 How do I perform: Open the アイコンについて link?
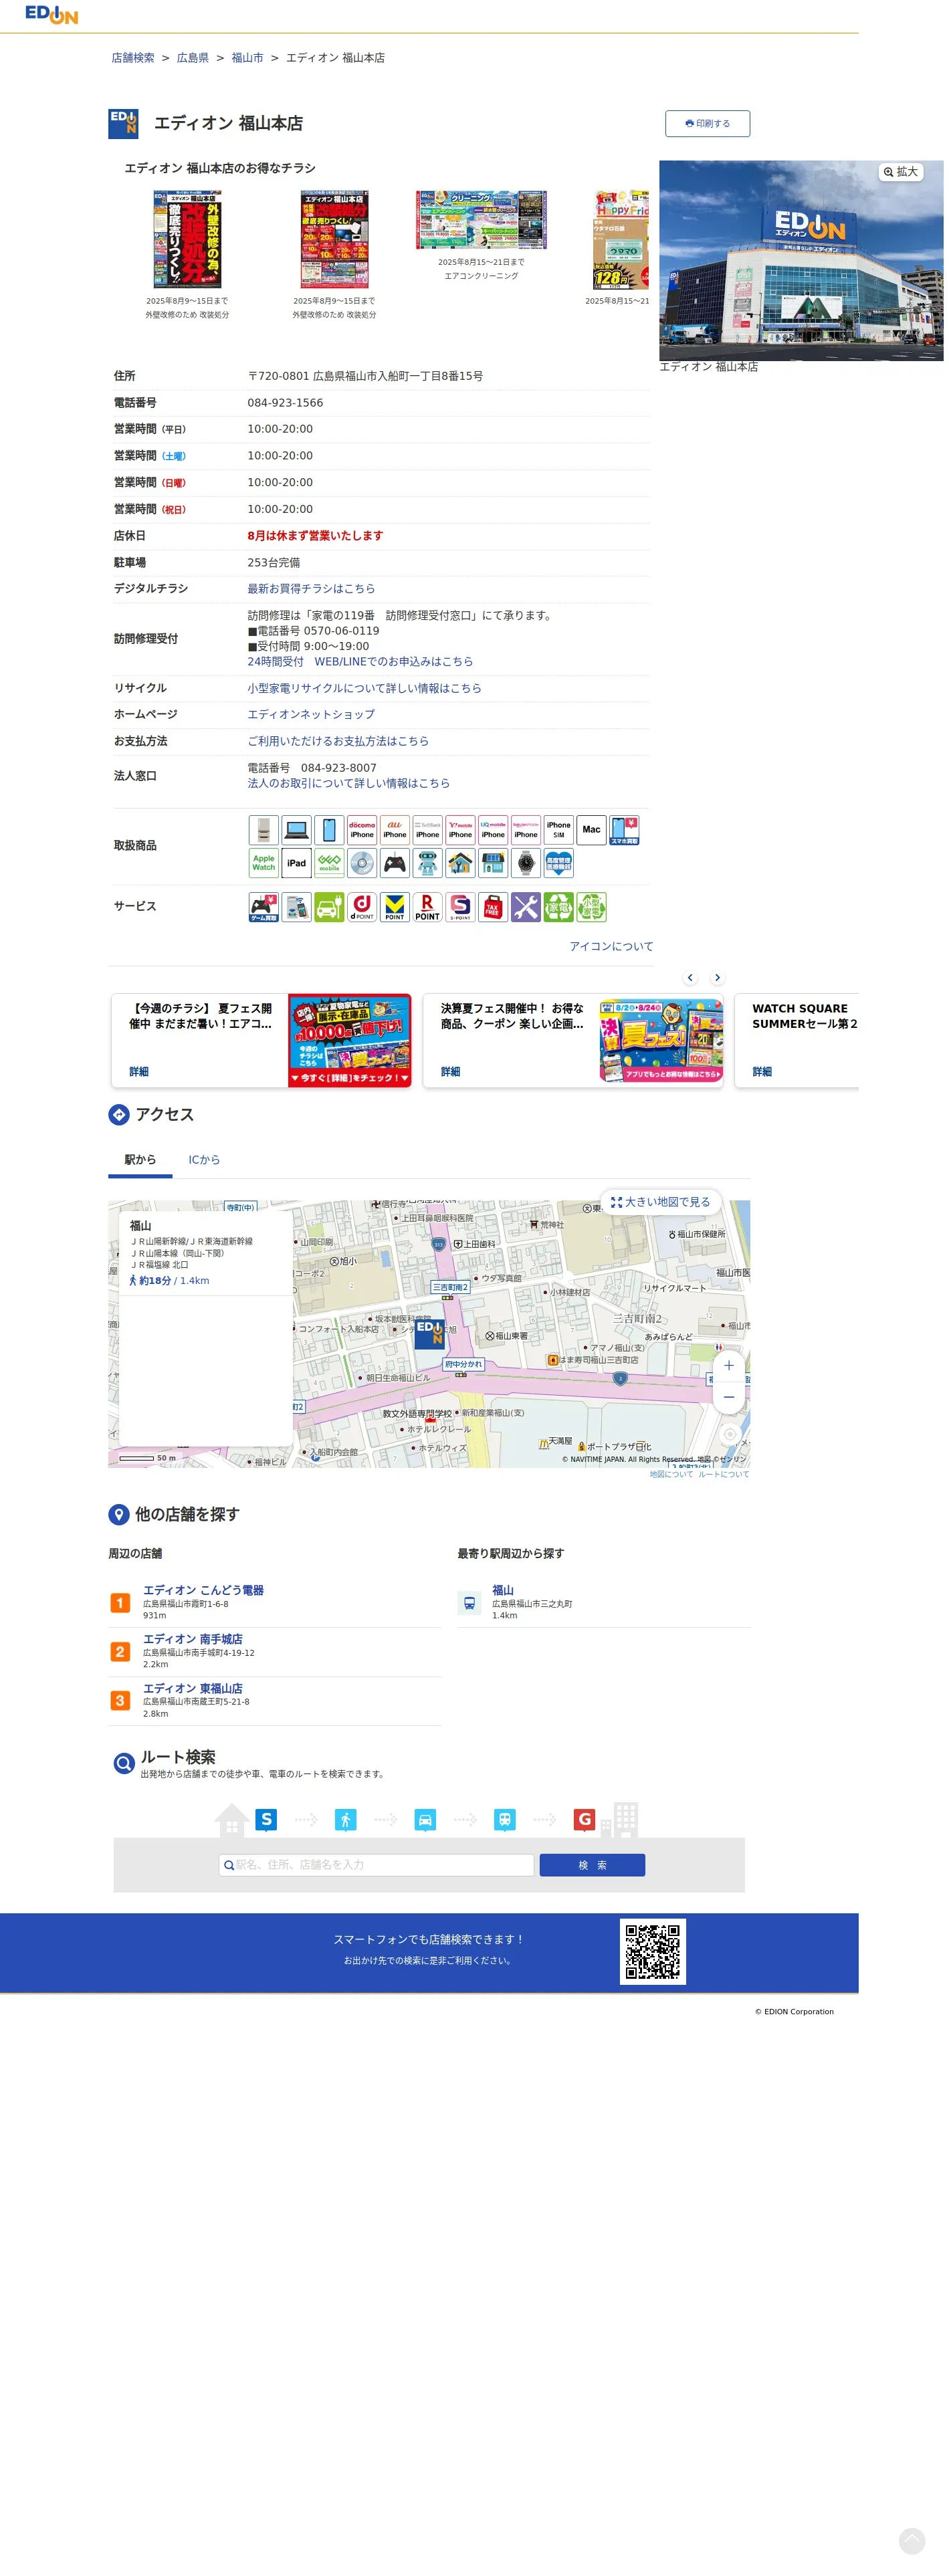(611, 946)
